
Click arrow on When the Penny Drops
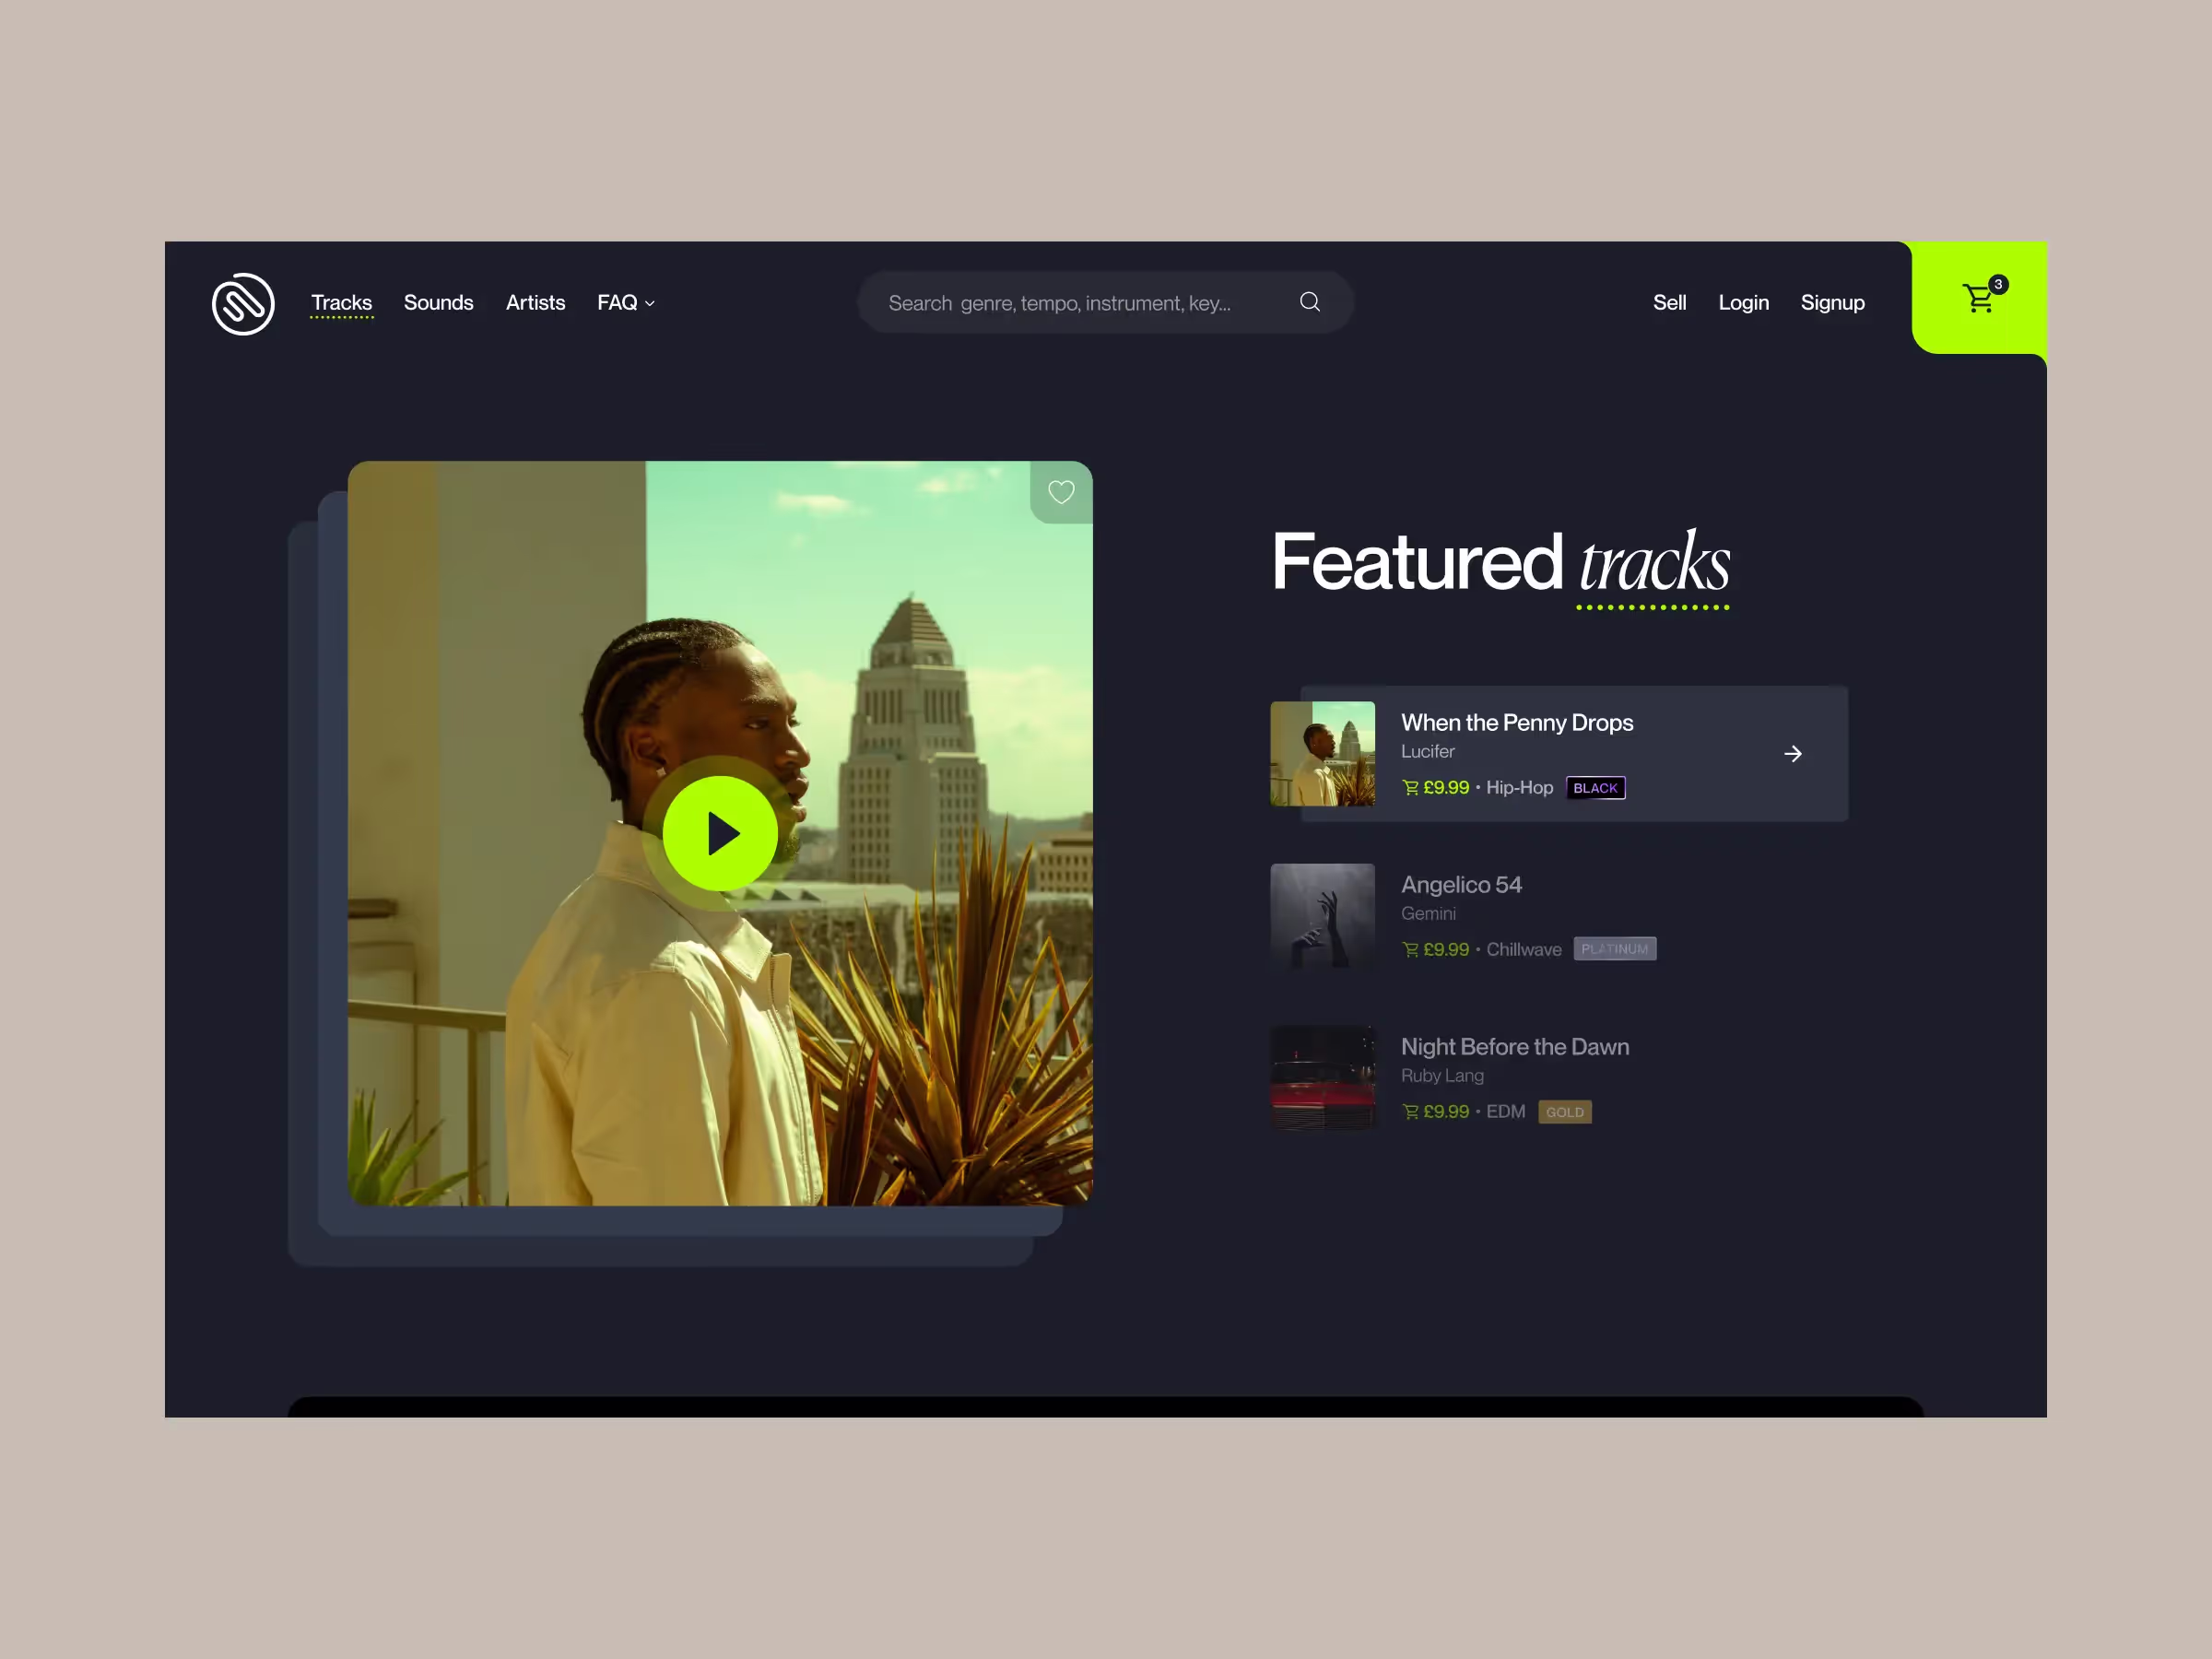click(x=1792, y=754)
